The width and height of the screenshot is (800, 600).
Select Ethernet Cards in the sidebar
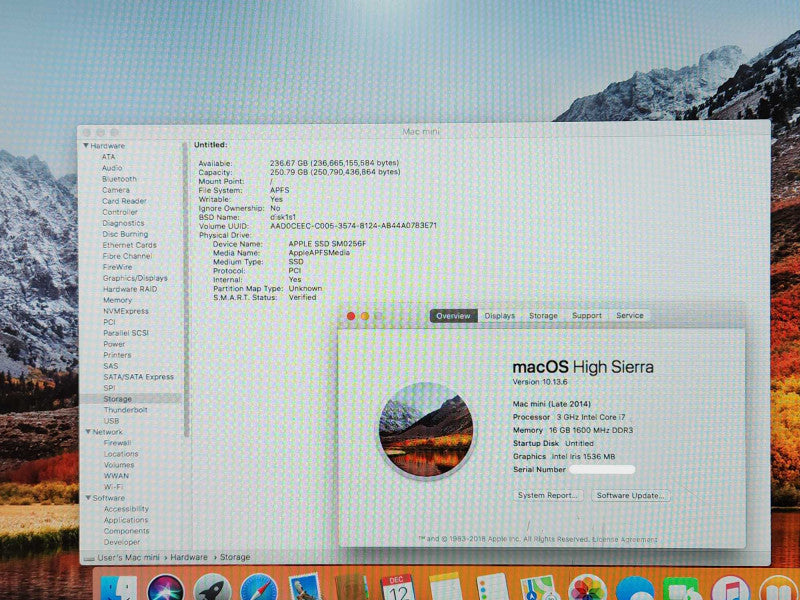coord(130,245)
